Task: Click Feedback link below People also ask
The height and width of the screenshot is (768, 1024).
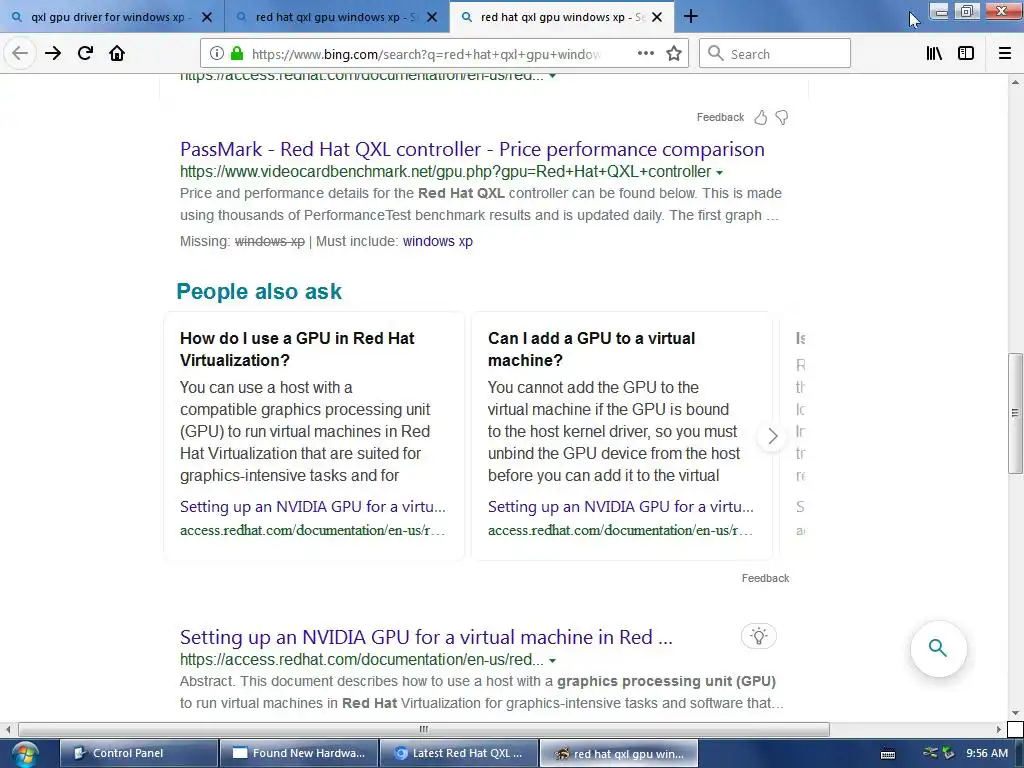Action: [x=765, y=578]
